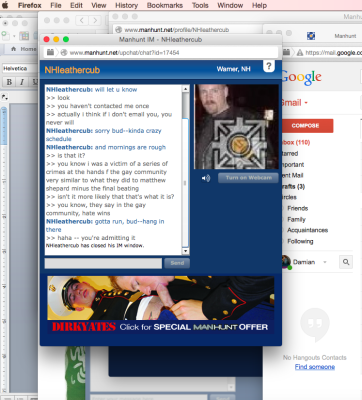Click the Hangouts search magnifier icon

point(346,262)
